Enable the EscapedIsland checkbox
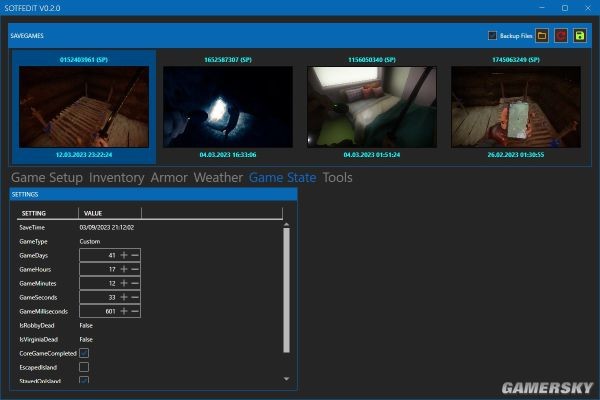The height and width of the screenshot is (400, 600). [84, 367]
